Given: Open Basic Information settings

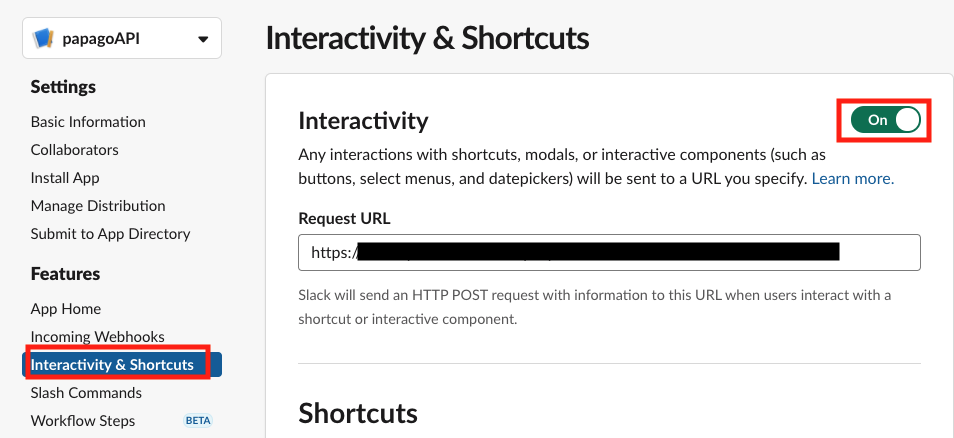Looking at the screenshot, I should pyautogui.click(x=88, y=122).
